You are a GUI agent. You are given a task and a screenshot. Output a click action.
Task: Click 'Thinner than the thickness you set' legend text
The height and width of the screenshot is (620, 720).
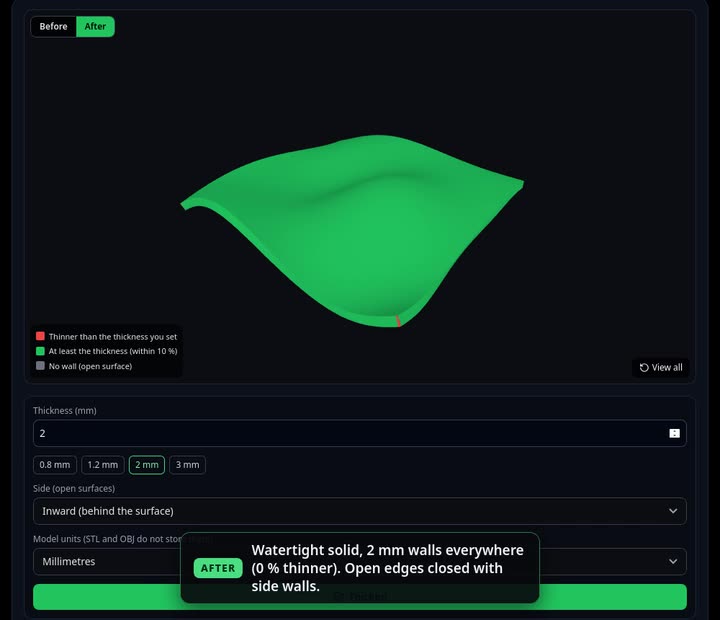coord(113,337)
